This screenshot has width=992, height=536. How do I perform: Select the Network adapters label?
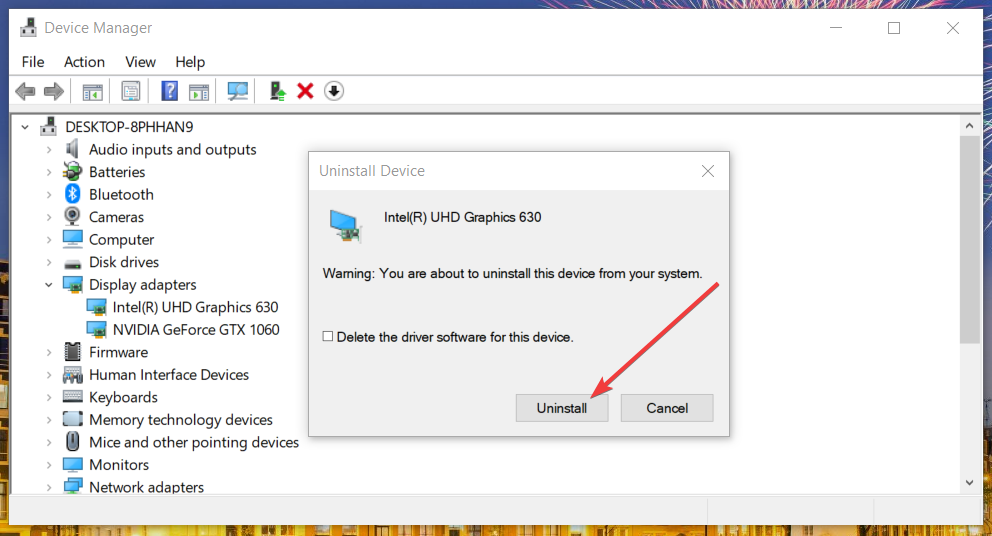point(146,487)
